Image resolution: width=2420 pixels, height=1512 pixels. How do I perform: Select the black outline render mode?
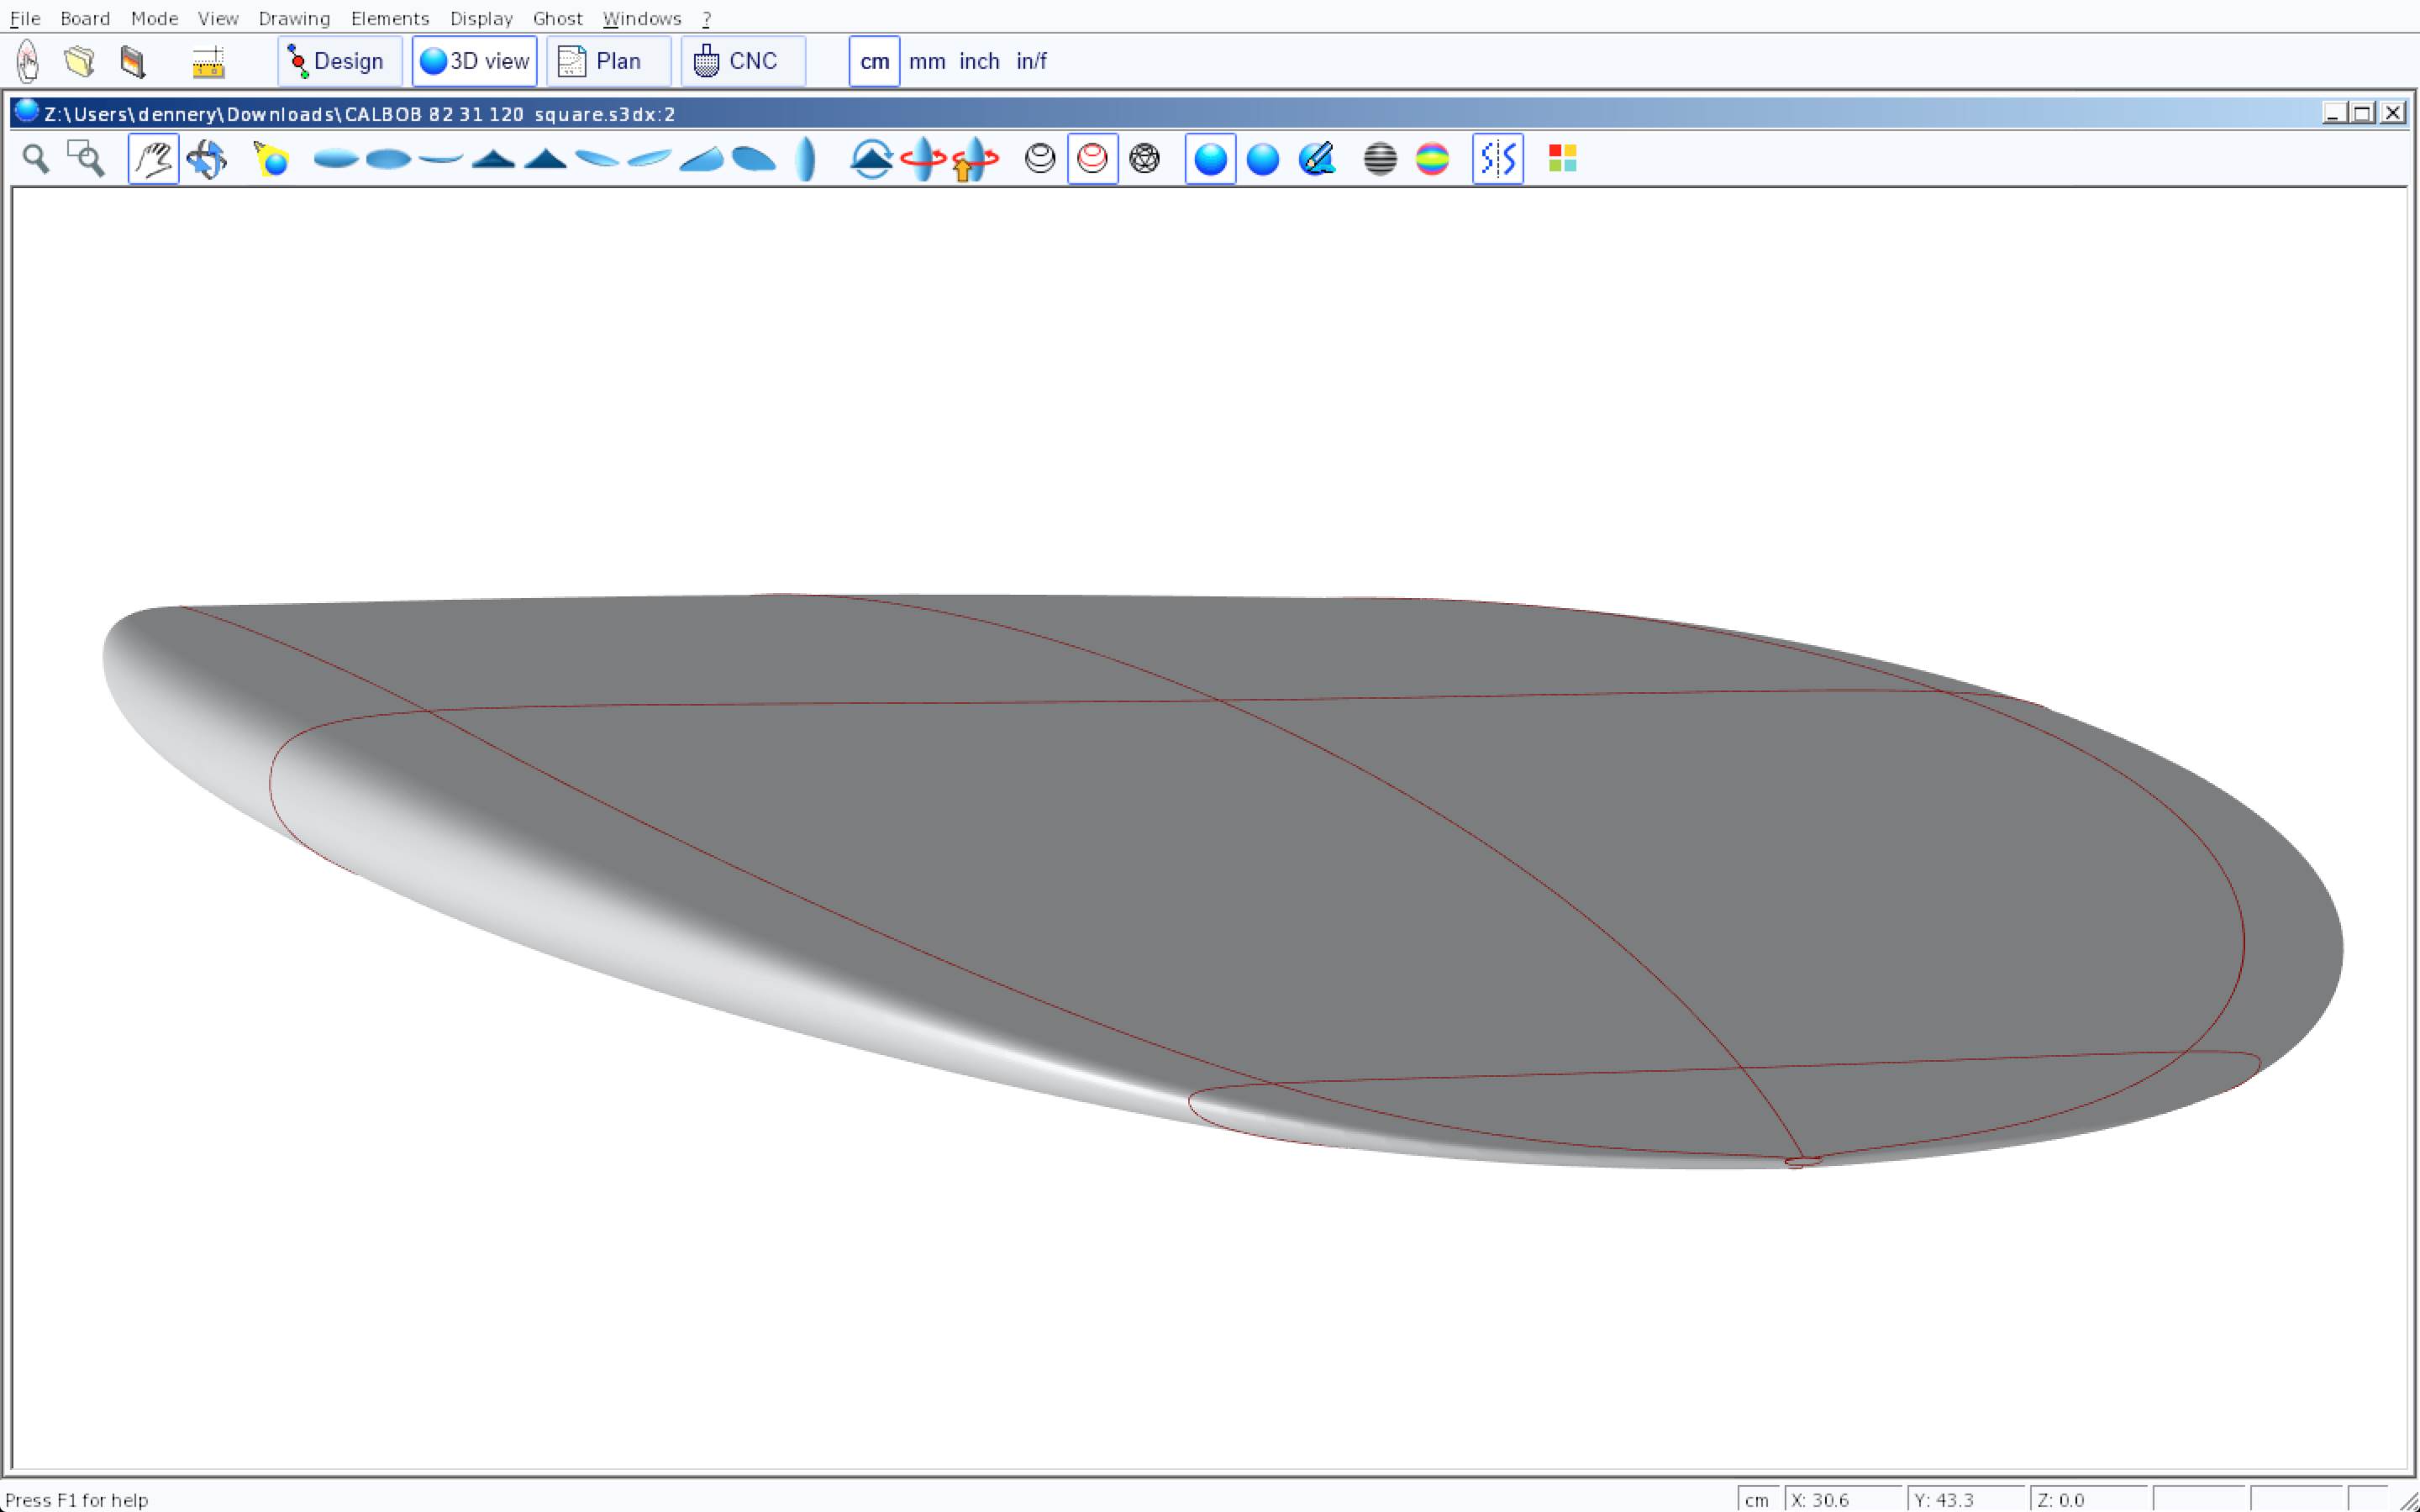(1040, 159)
